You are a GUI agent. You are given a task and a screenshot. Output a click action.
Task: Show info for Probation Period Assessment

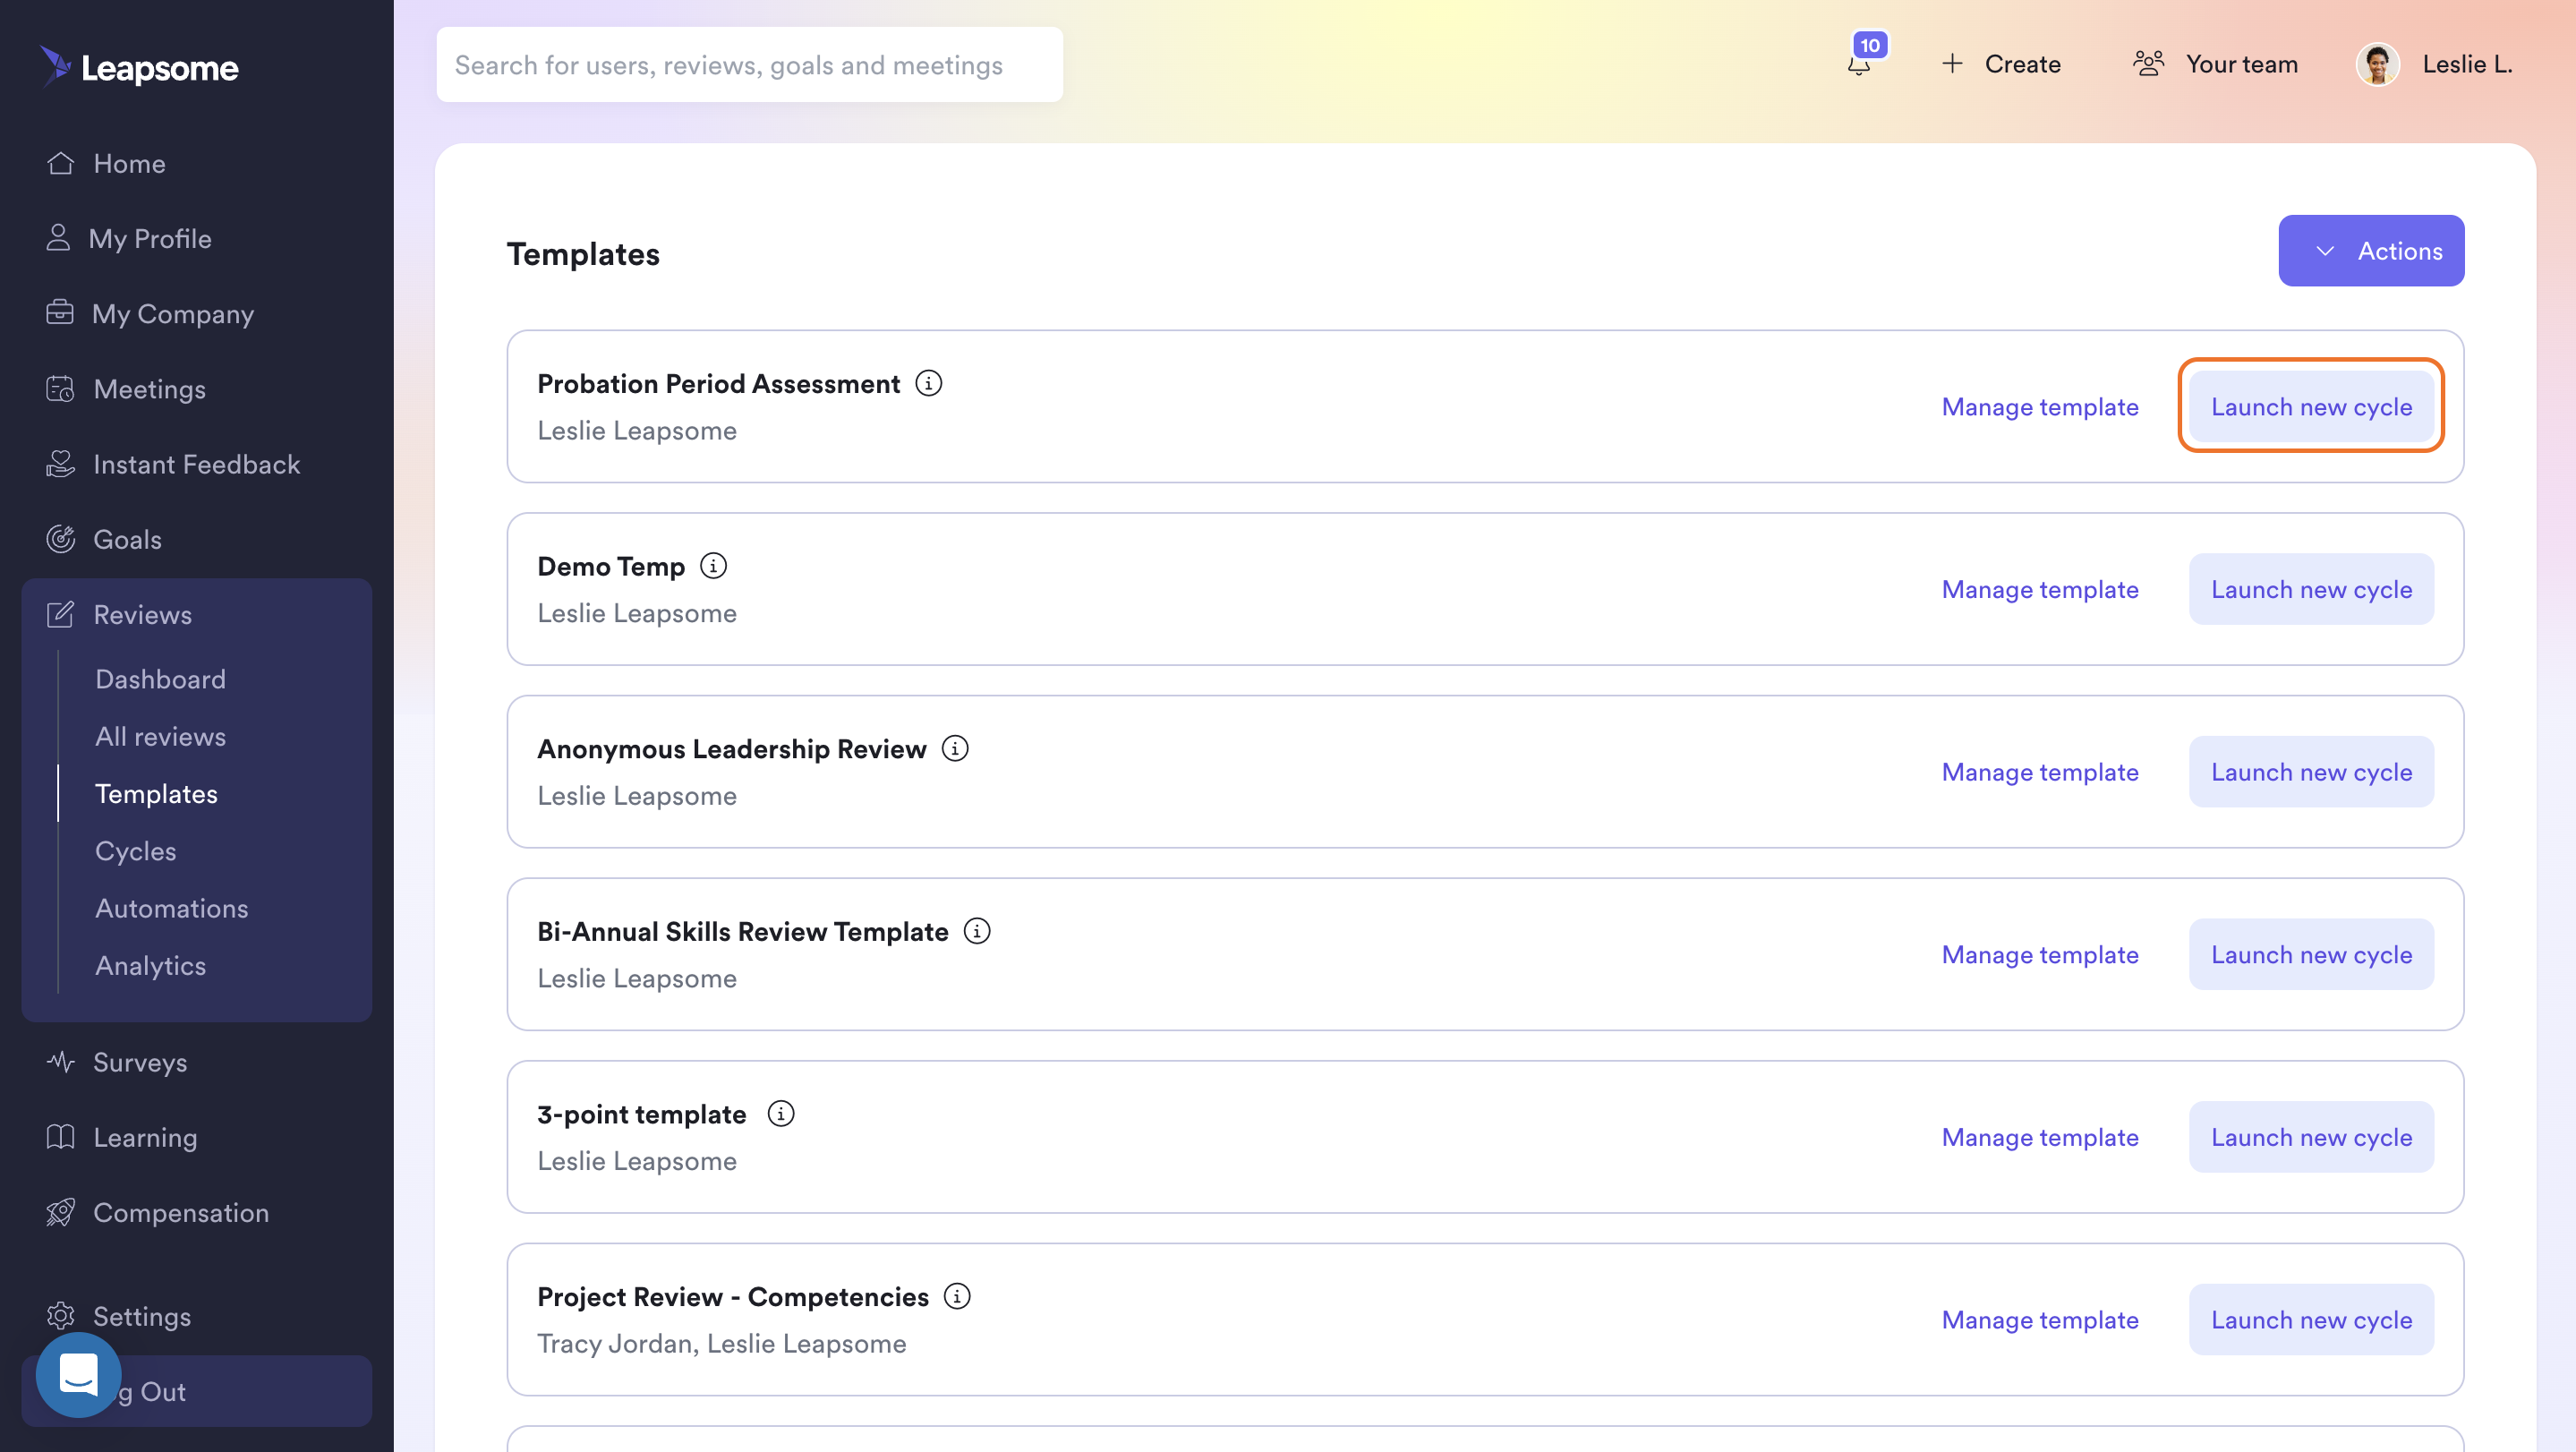928,383
